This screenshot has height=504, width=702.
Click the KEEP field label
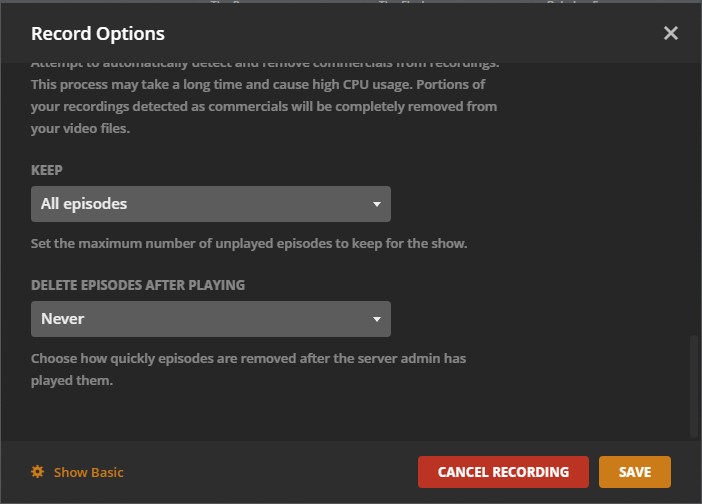(x=47, y=170)
